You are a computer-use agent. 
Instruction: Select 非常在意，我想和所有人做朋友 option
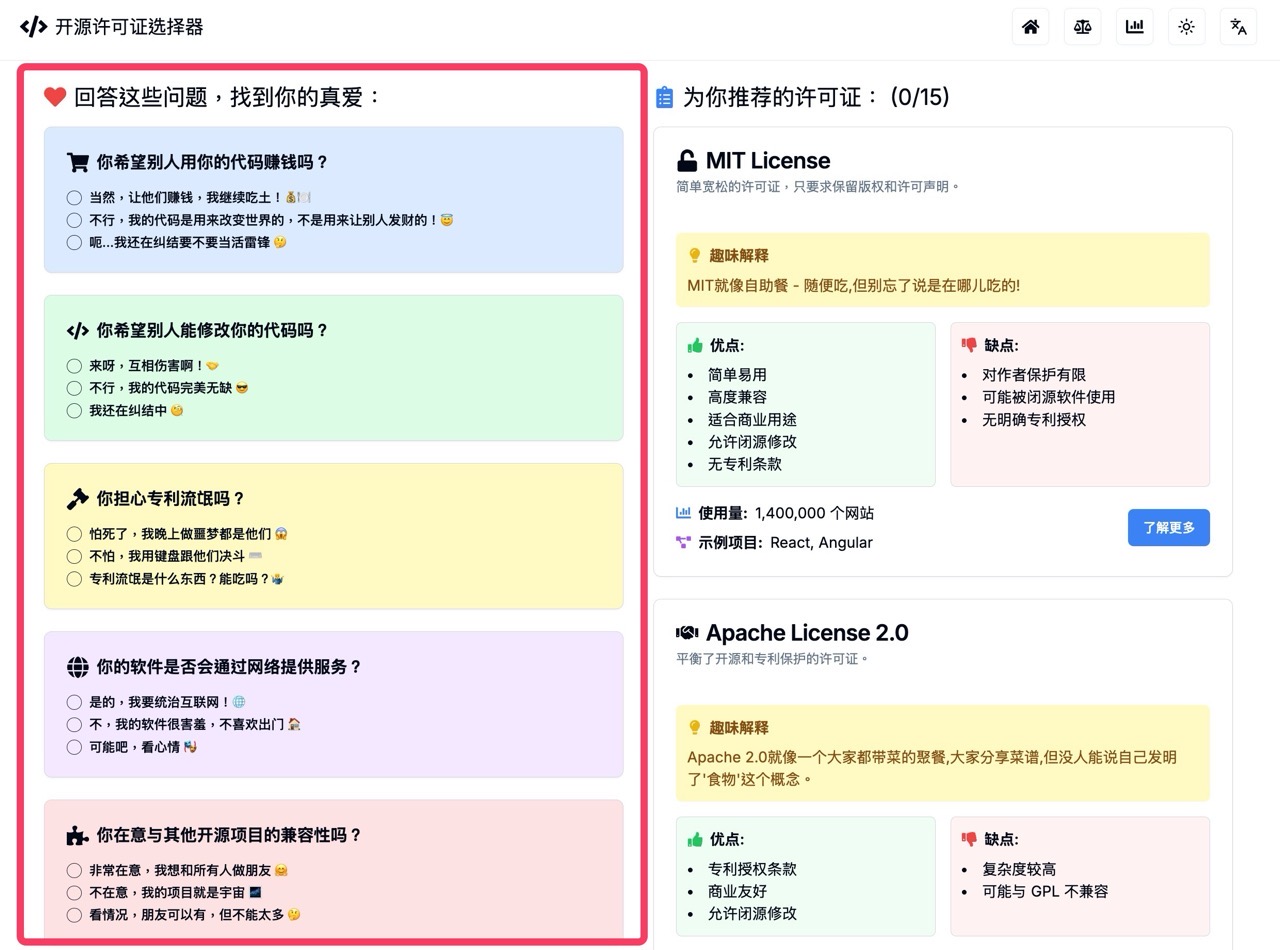pyautogui.click(x=74, y=870)
